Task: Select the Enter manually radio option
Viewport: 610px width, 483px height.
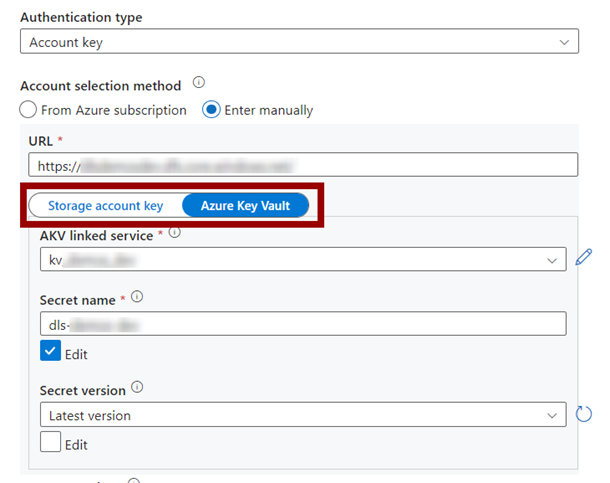Action: (211, 110)
